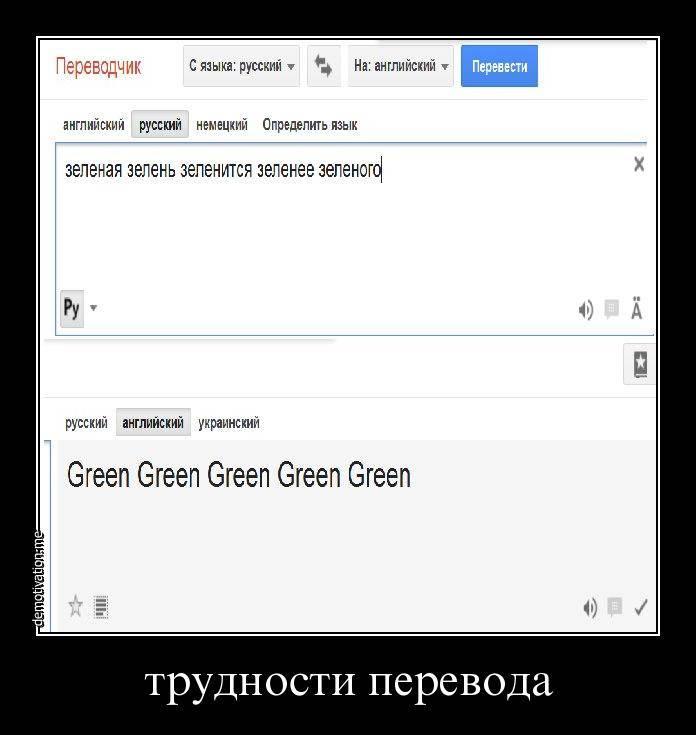The height and width of the screenshot is (735, 696).
Task: Show transliteration Ä icon
Action: tap(636, 308)
